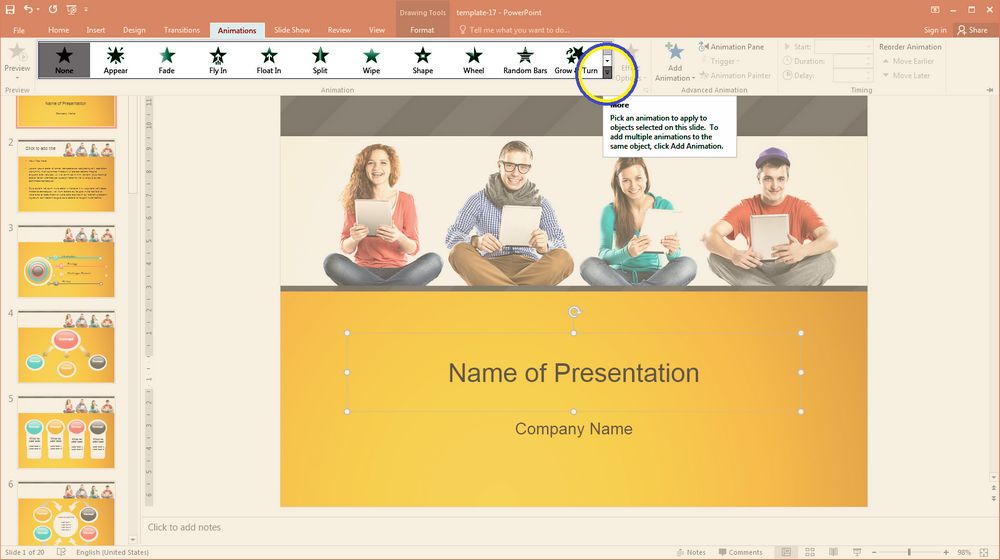
Task: Apply the Split animation effect
Action: coord(320,60)
